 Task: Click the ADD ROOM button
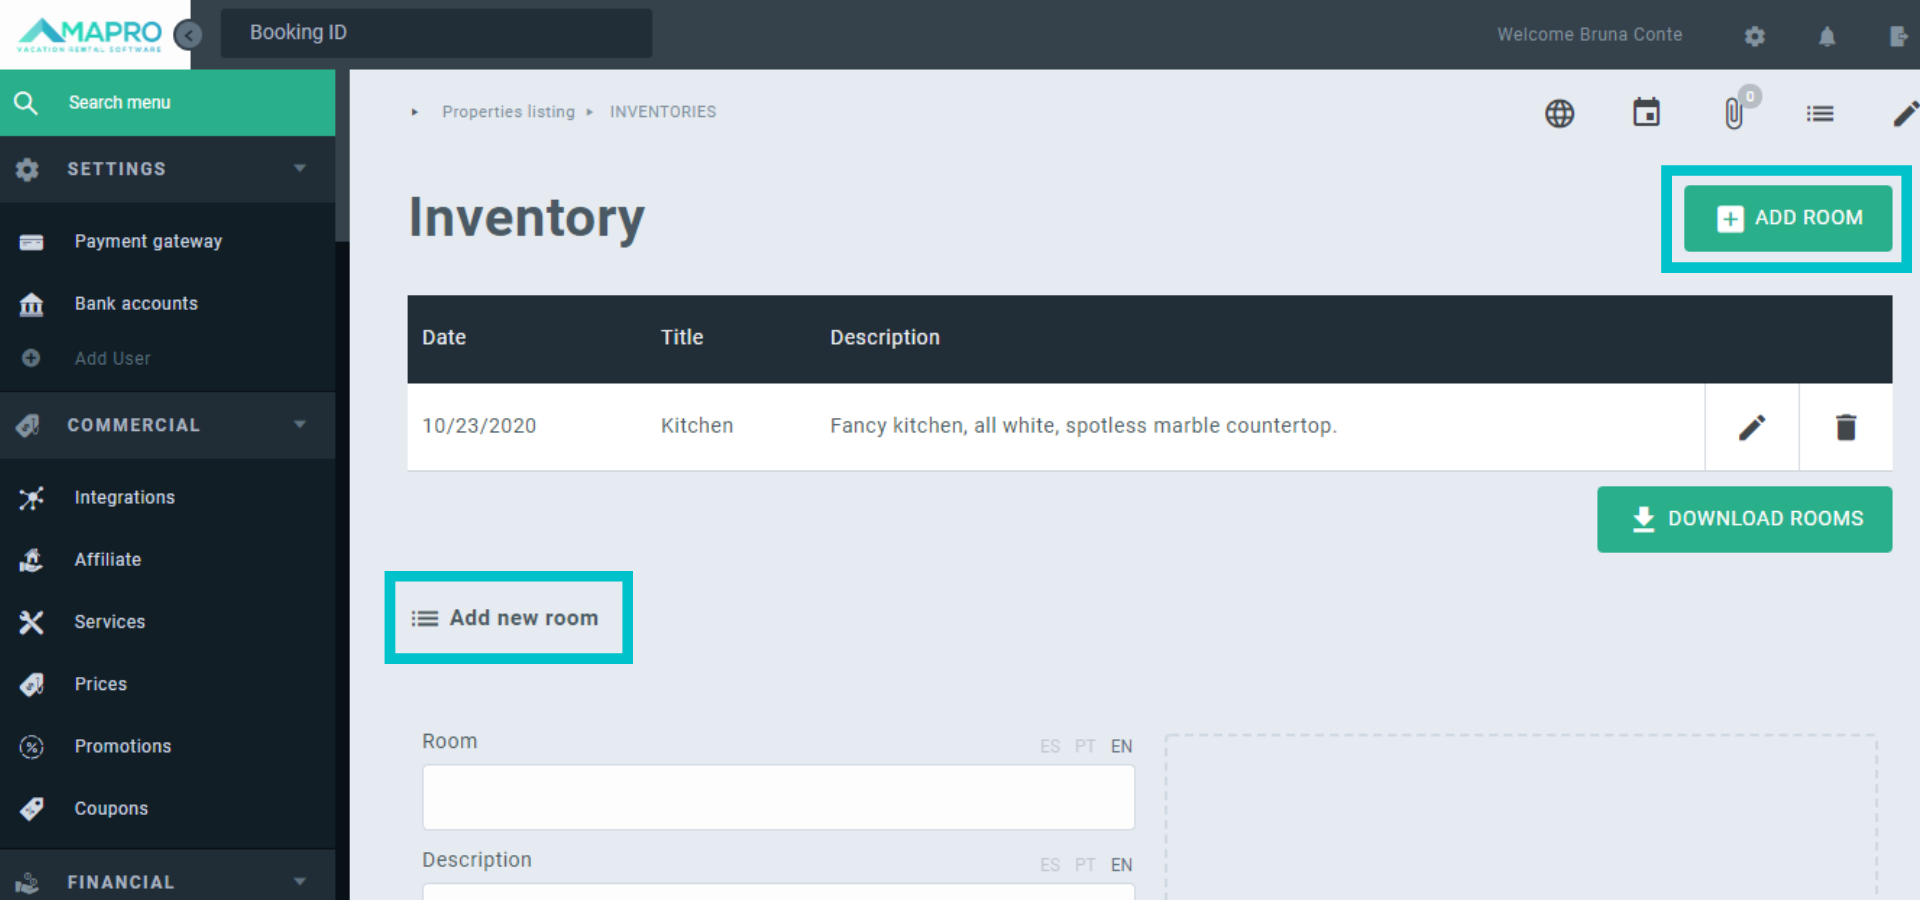1787,218
